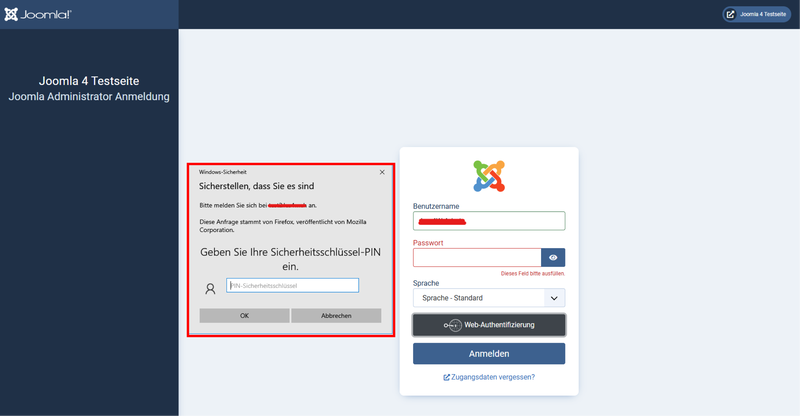Open the Zugangsdaten vergessen? link
Screen dimensions: 800x416
493,377
